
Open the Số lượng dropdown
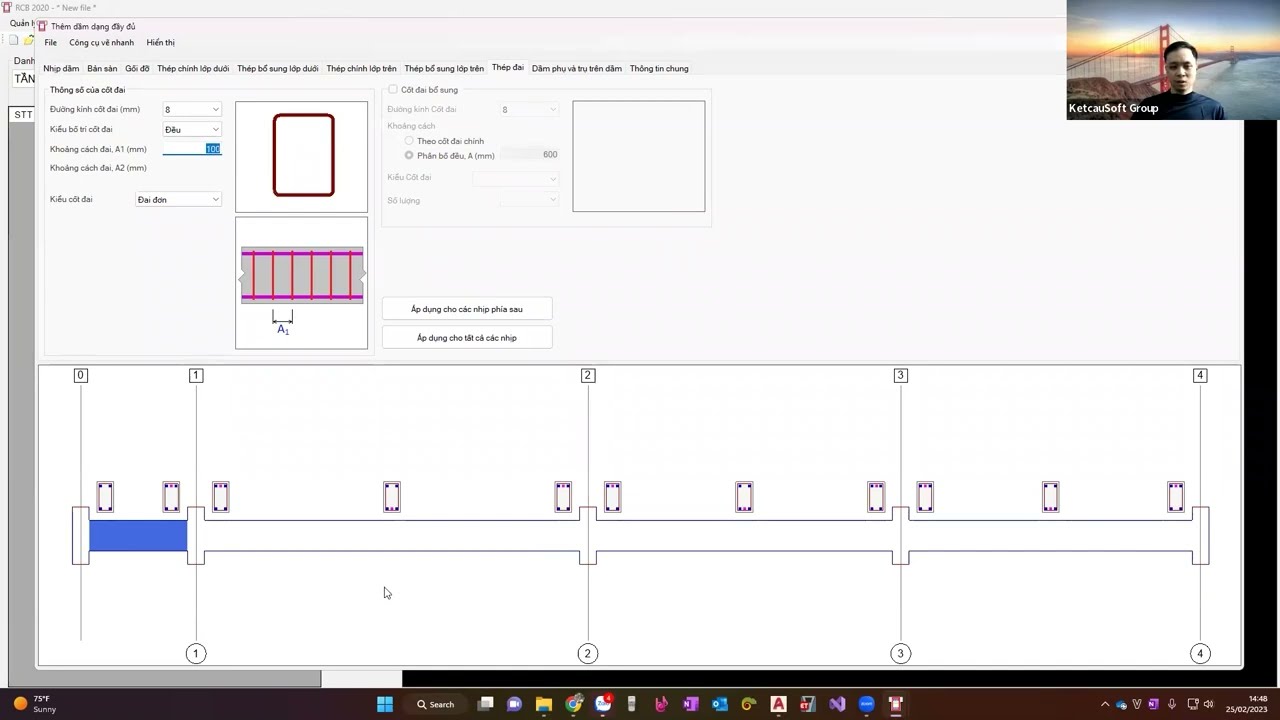529,200
